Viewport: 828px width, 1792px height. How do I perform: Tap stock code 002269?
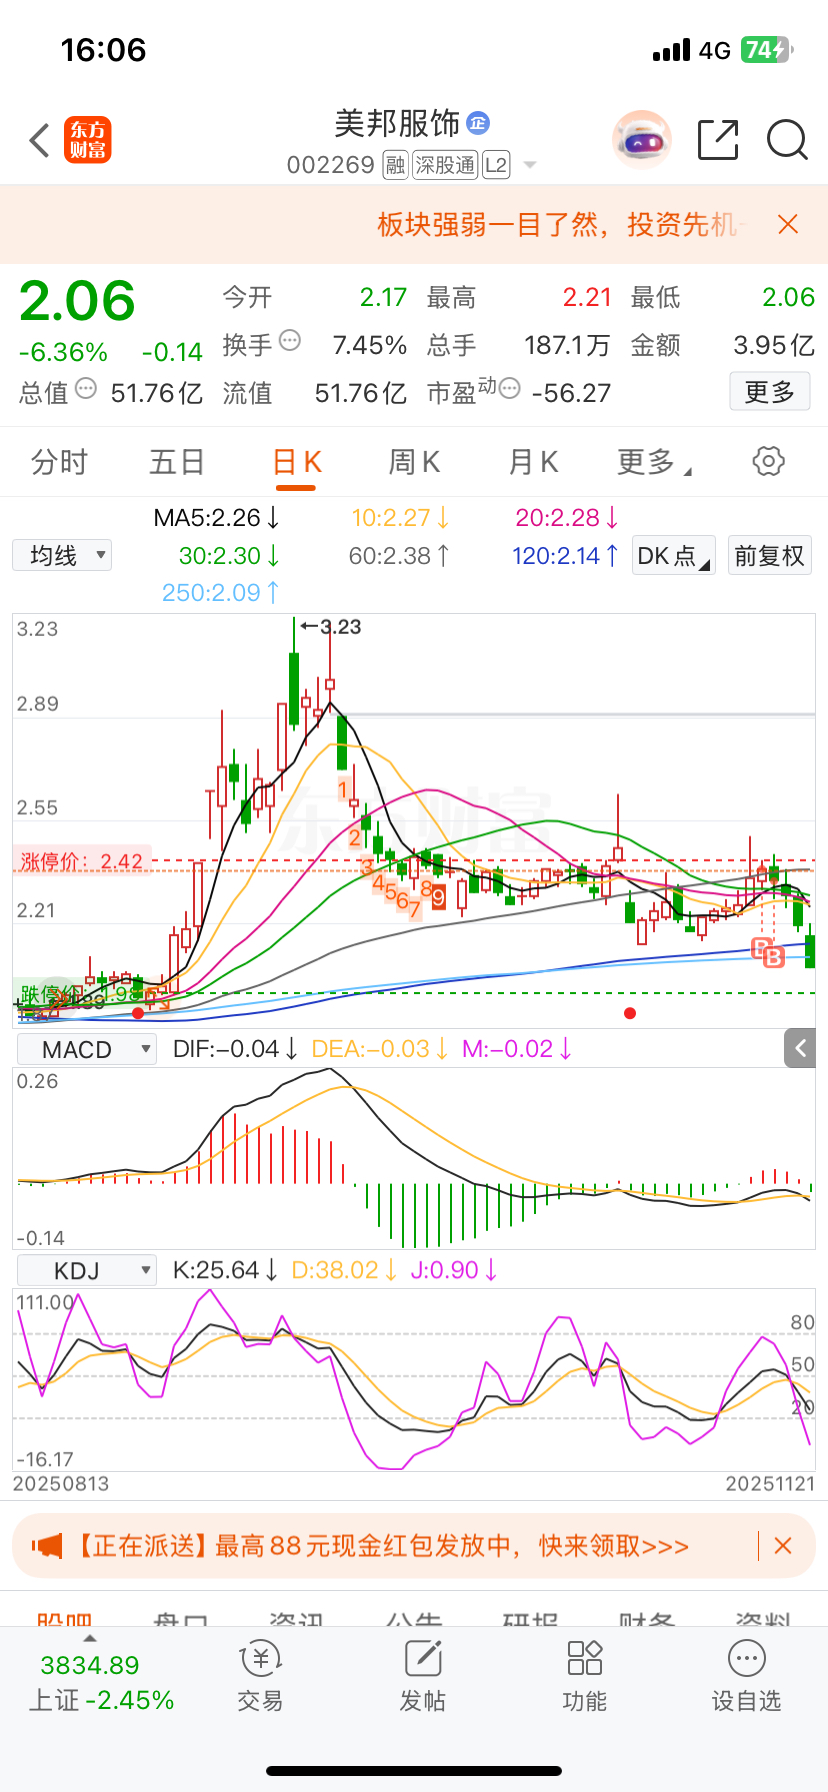coord(330,165)
